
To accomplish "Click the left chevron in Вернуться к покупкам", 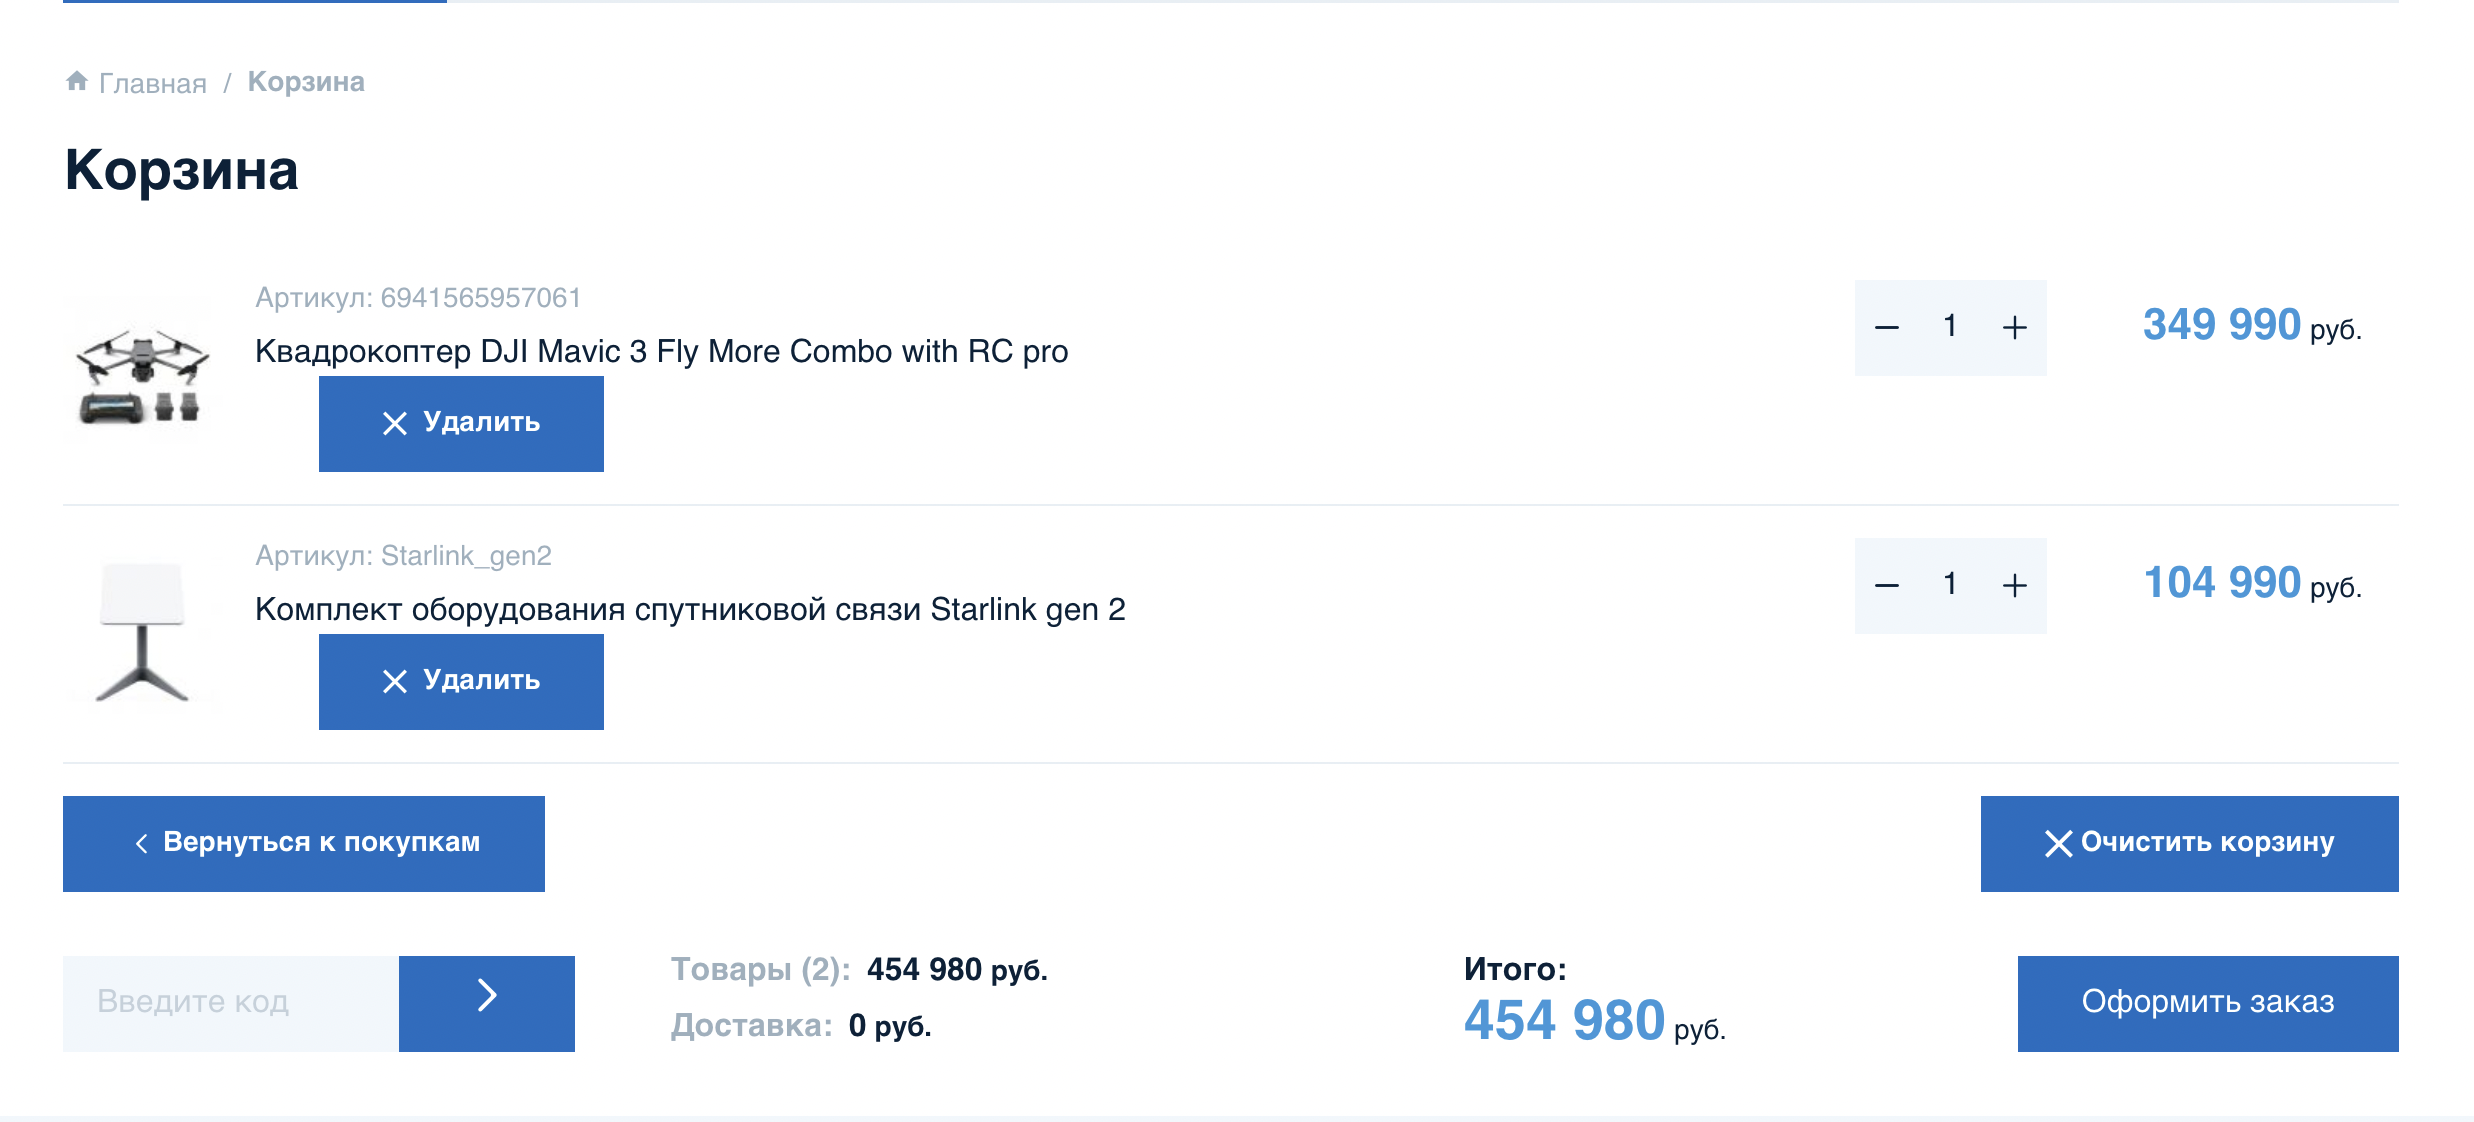I will 143,843.
